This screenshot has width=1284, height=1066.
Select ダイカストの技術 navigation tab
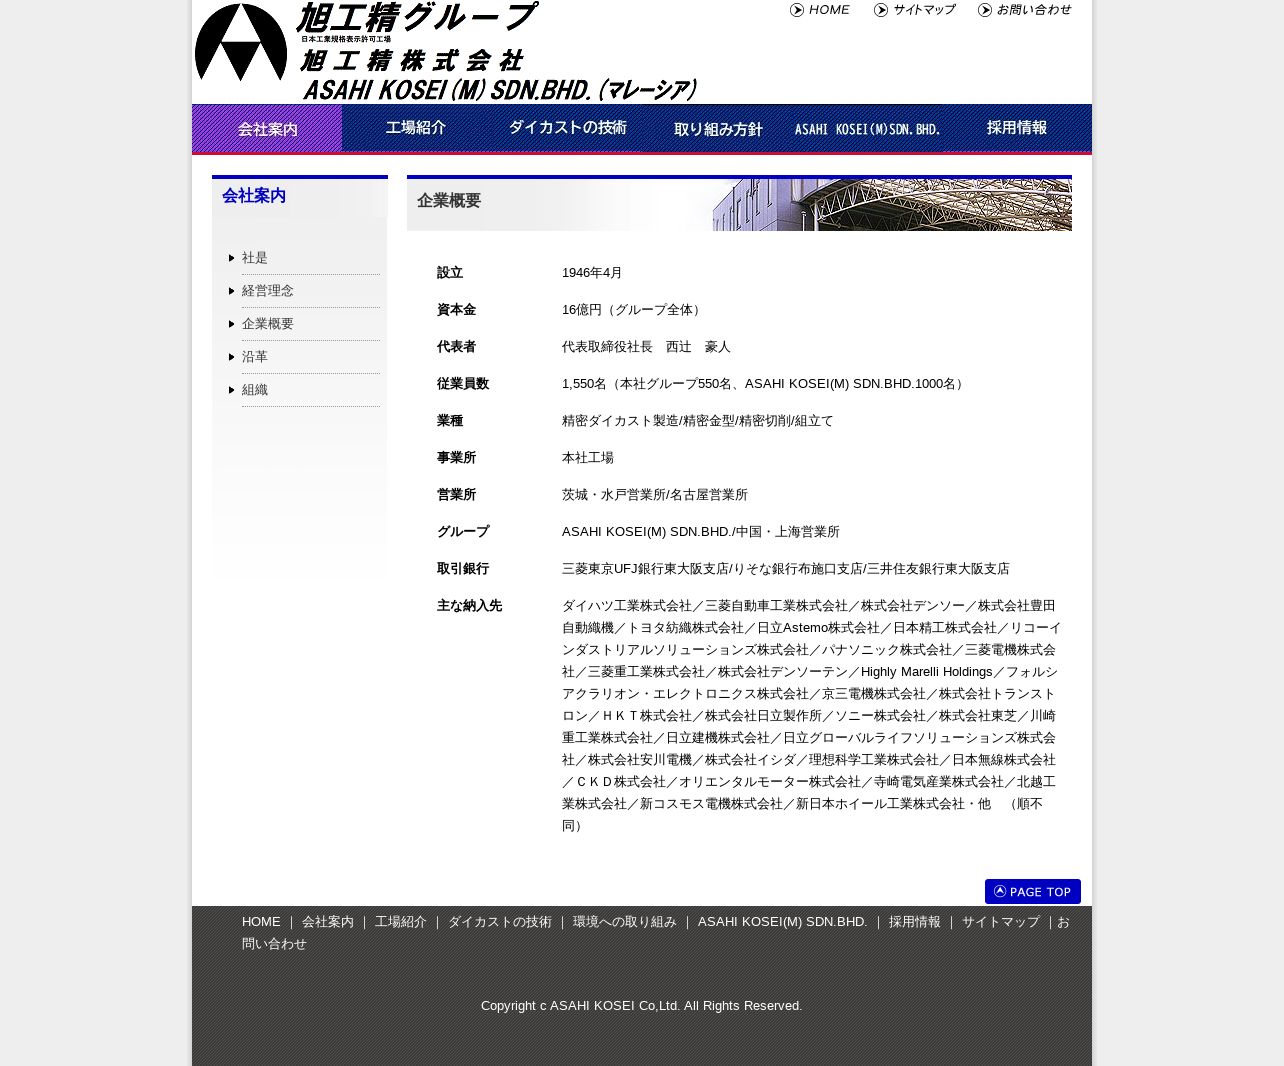[x=567, y=128]
